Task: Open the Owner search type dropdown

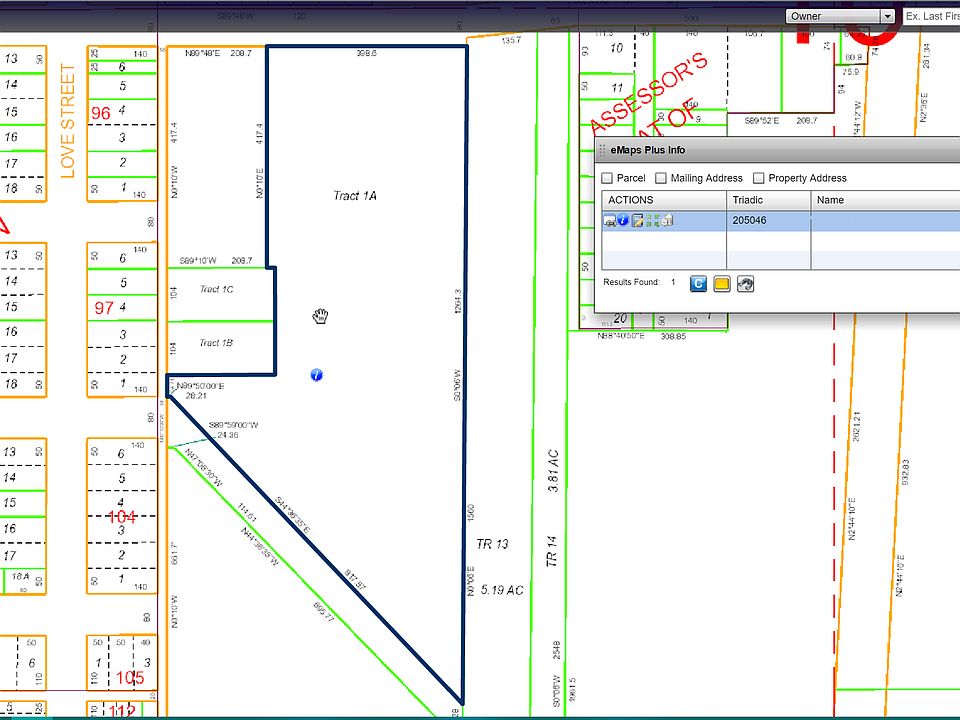Action: click(x=840, y=17)
